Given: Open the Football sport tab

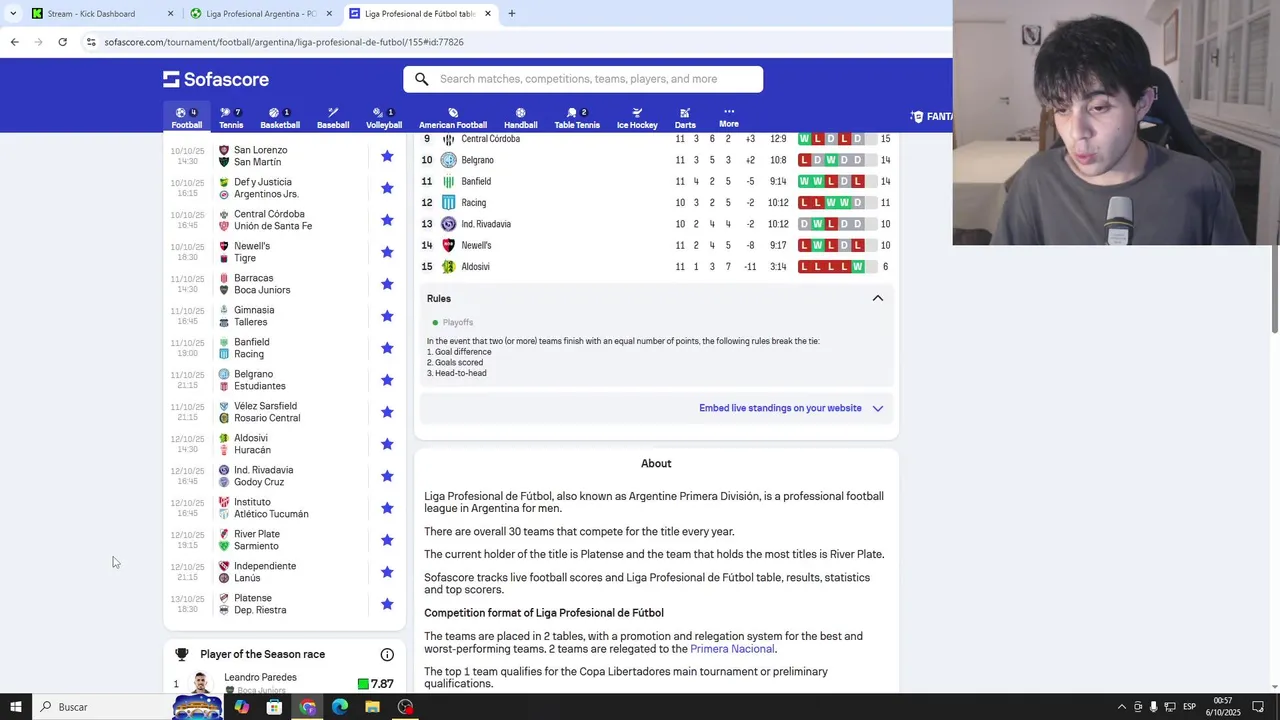Looking at the screenshot, I should pos(186,118).
